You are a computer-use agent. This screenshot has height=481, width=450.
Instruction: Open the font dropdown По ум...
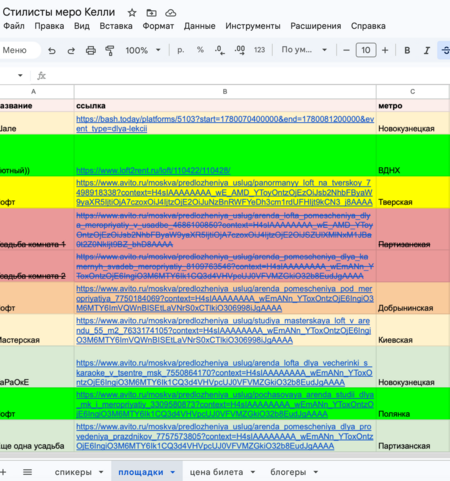coord(304,50)
